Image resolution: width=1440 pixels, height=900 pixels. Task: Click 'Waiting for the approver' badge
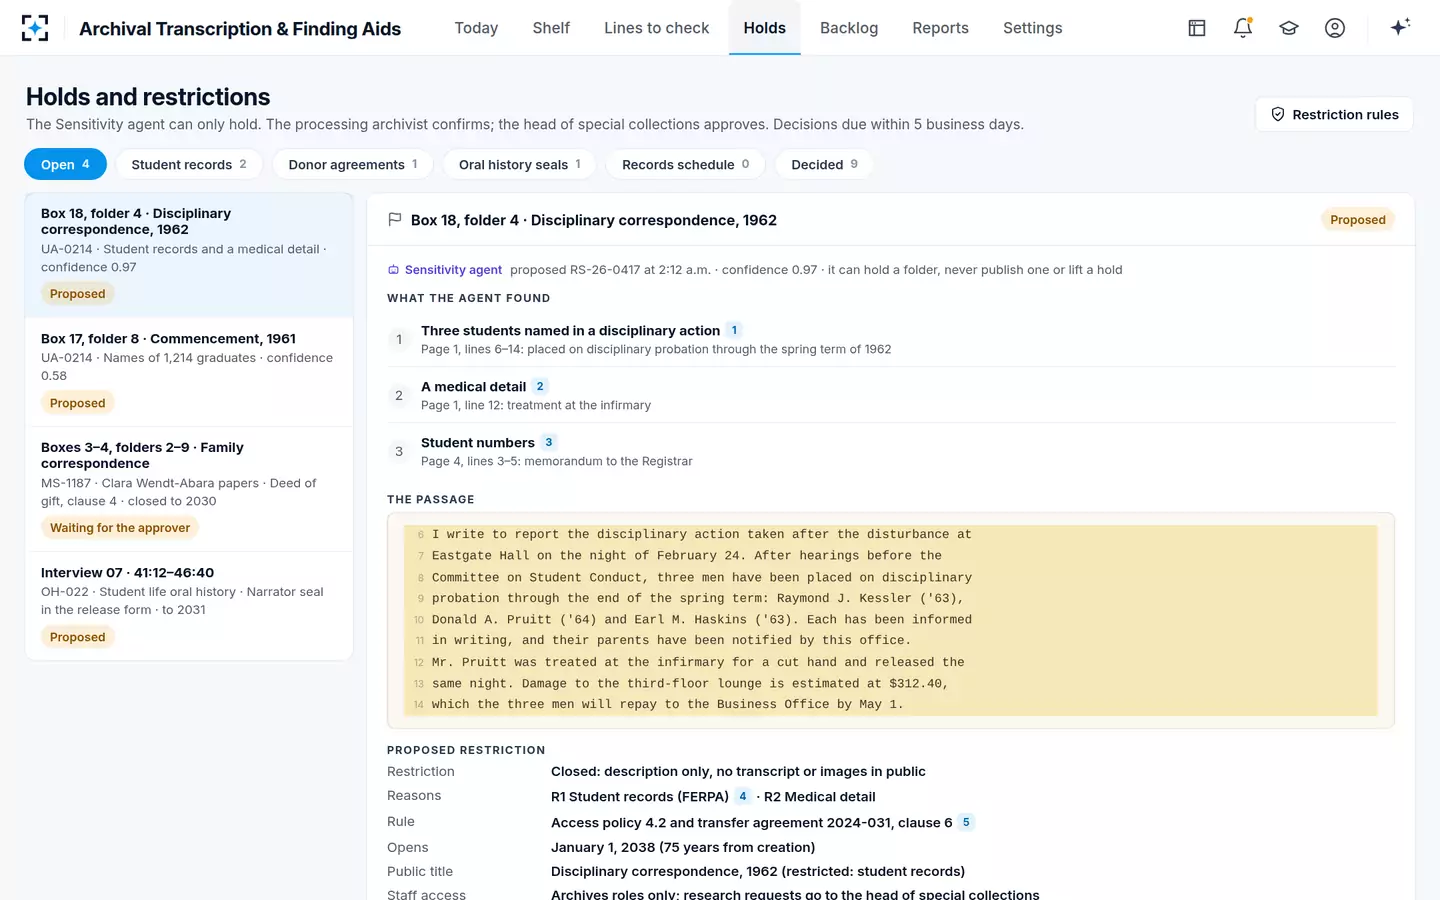click(x=120, y=528)
